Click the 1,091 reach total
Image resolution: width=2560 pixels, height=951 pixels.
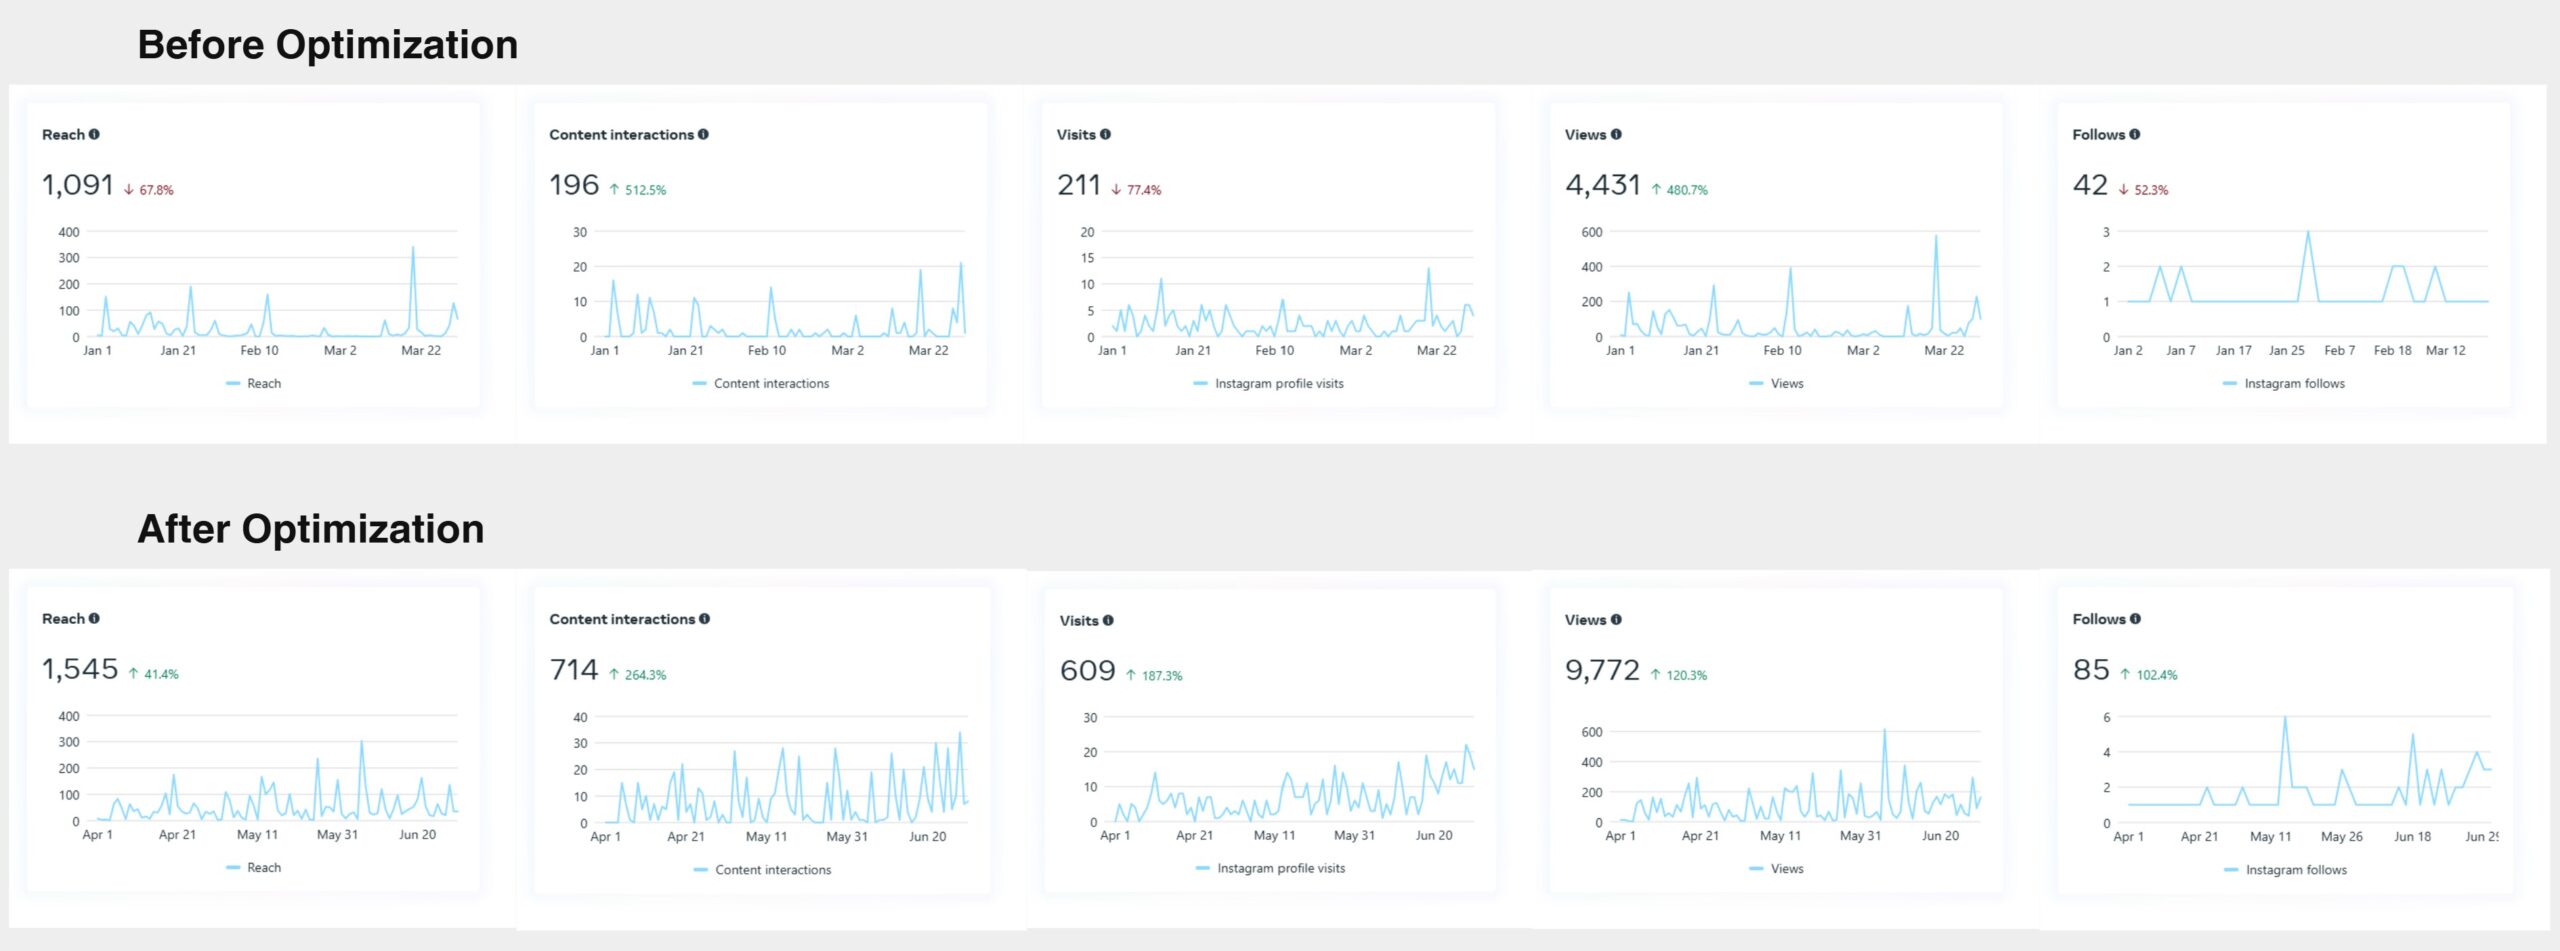tap(77, 185)
